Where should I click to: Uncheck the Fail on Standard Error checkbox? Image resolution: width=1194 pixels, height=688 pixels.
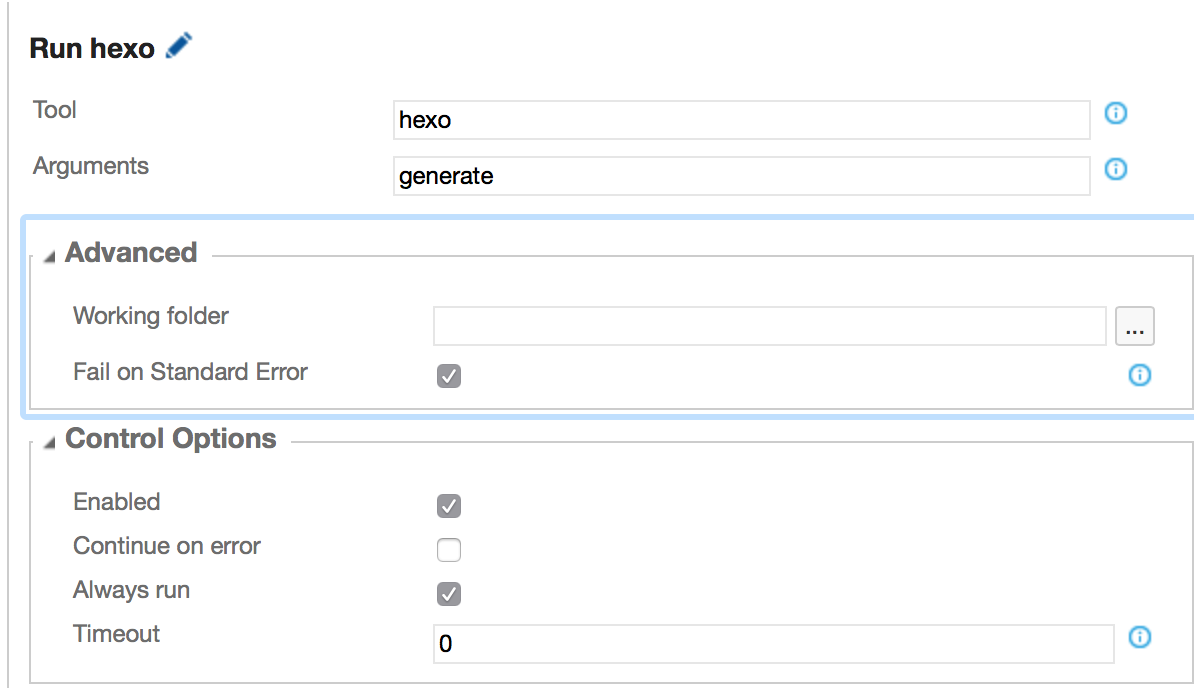449,375
